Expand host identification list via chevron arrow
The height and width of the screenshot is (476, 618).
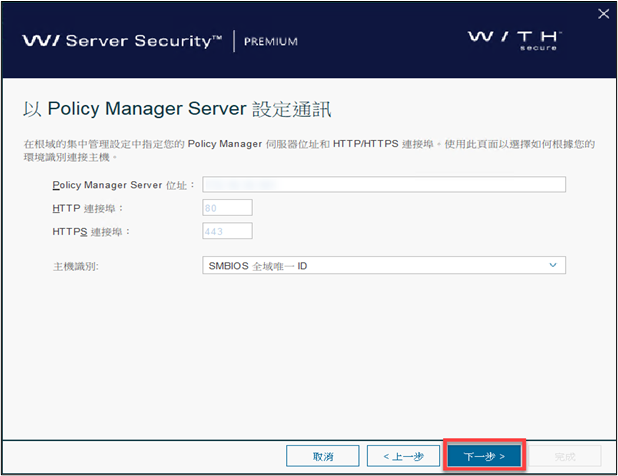coord(553,265)
